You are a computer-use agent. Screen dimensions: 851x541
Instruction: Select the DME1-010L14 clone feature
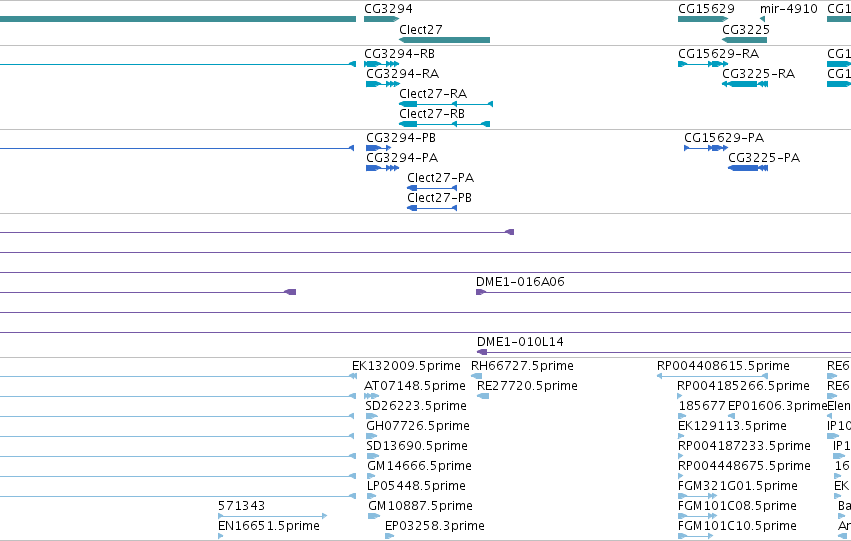(x=663, y=352)
